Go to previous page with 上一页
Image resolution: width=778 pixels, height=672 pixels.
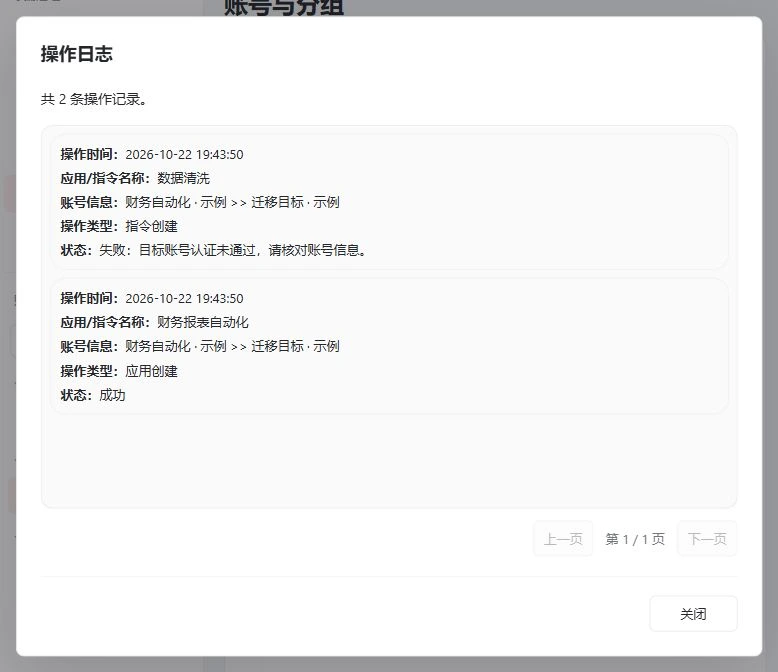pos(563,539)
